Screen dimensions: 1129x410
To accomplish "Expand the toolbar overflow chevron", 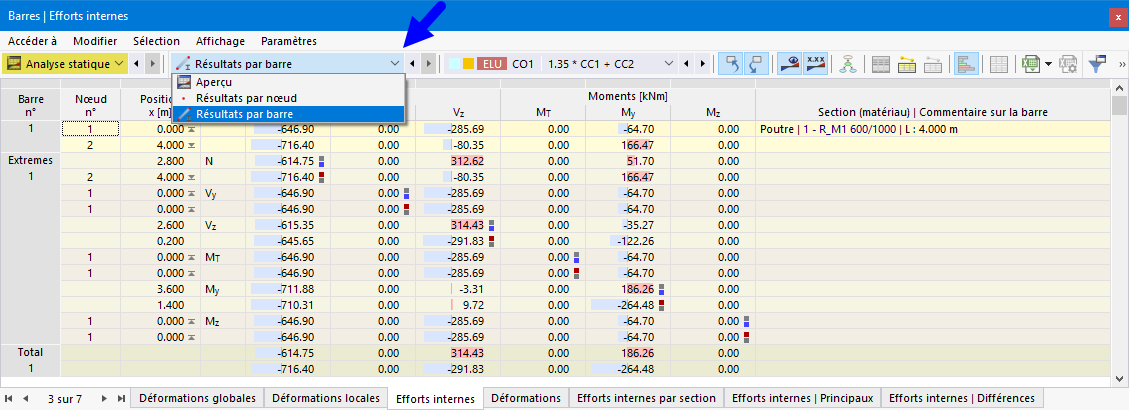I will click(1122, 64).
